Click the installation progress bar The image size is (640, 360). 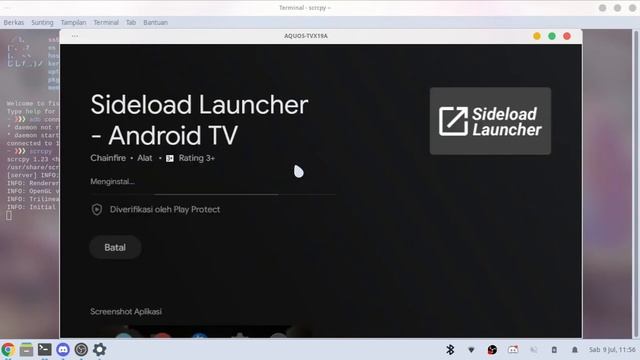coord(213,195)
